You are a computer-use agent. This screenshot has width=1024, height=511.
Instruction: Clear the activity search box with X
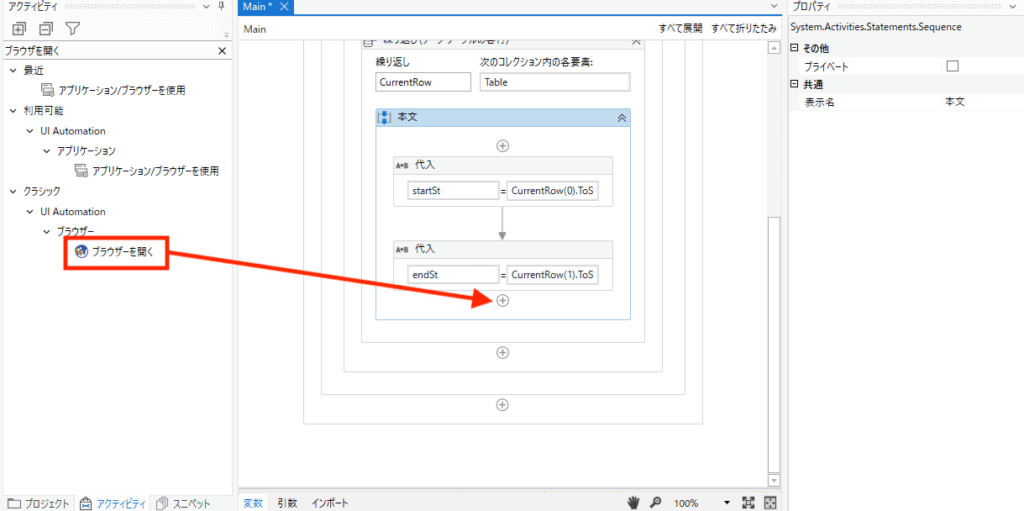click(x=222, y=51)
